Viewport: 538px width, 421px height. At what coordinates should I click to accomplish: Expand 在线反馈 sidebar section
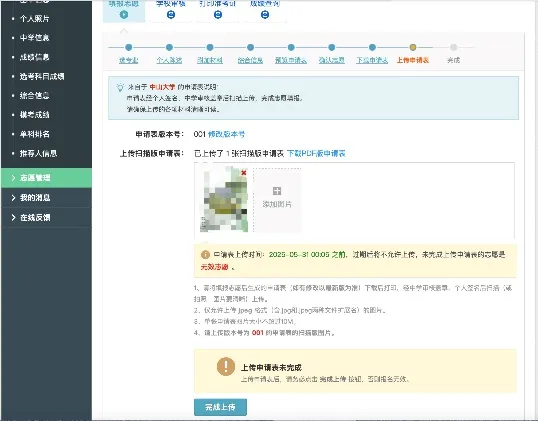click(x=47, y=218)
